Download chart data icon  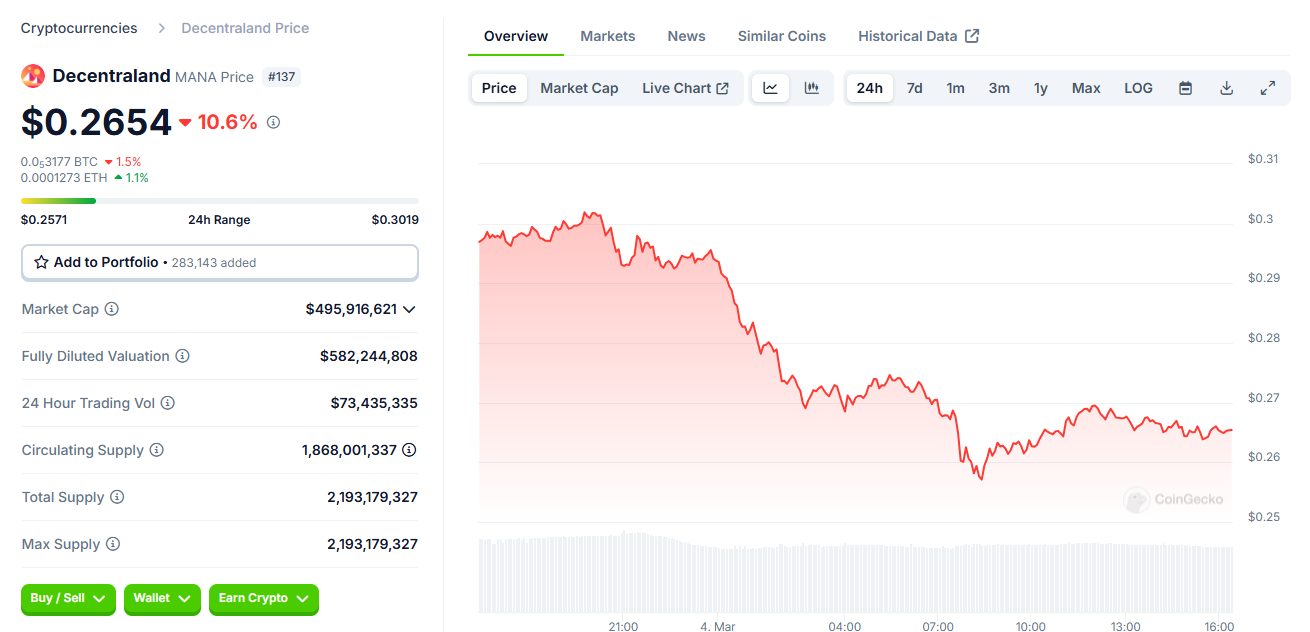(1226, 88)
